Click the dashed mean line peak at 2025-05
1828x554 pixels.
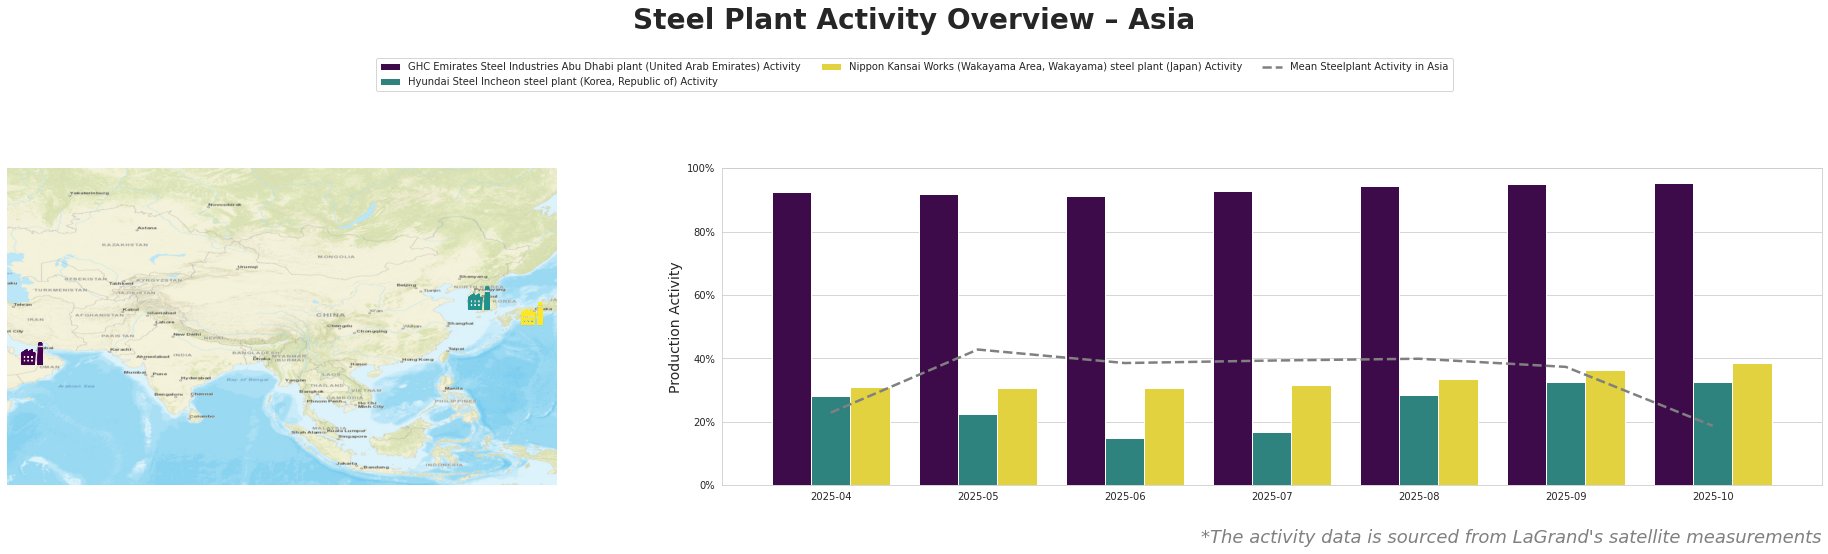[x=978, y=349]
